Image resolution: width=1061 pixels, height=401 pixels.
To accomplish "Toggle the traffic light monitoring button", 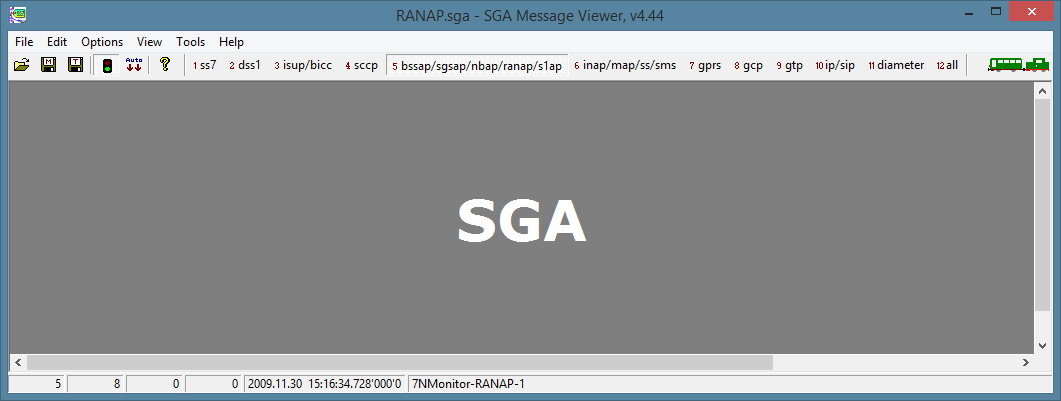I will click(107, 66).
